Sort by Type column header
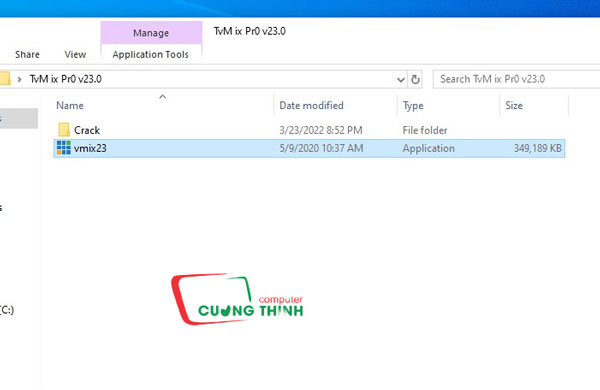Viewport: 600px width, 390px height. coord(413,105)
